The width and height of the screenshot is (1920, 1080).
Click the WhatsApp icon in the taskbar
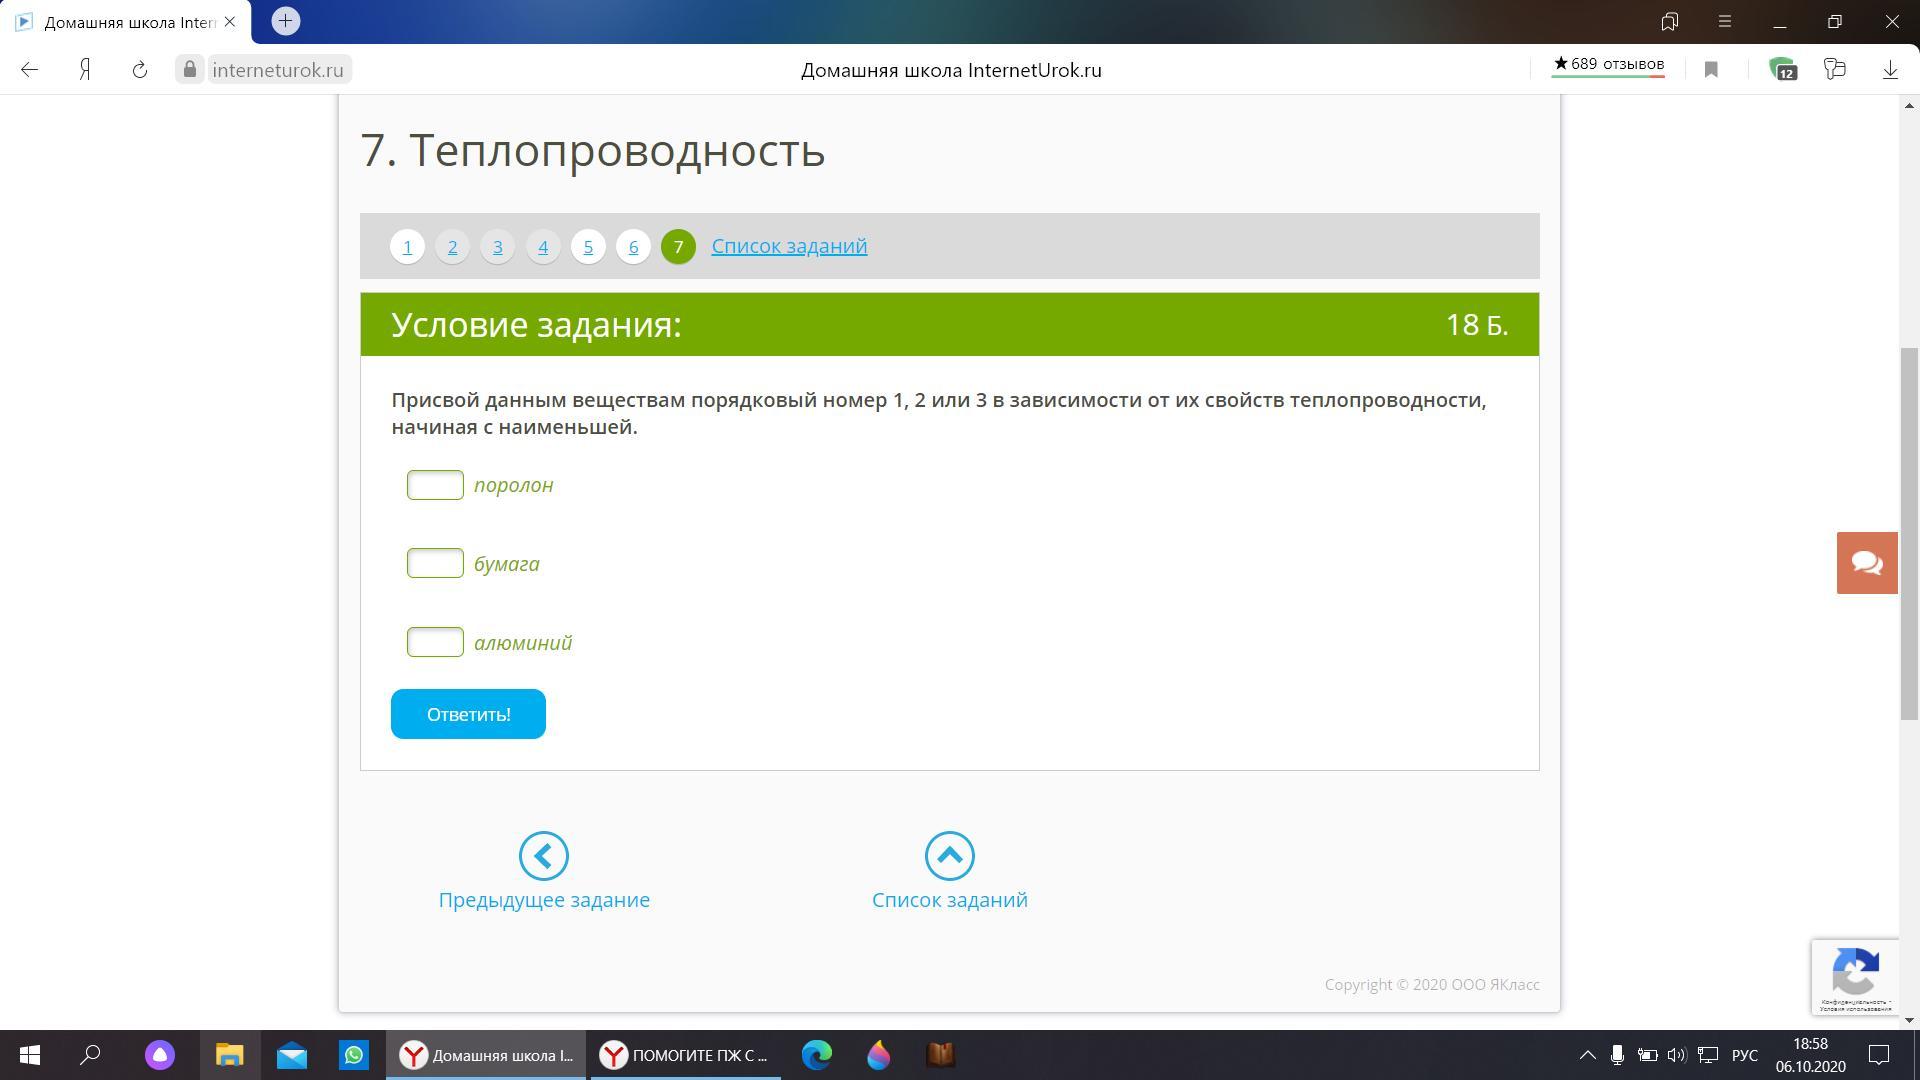coord(354,1055)
